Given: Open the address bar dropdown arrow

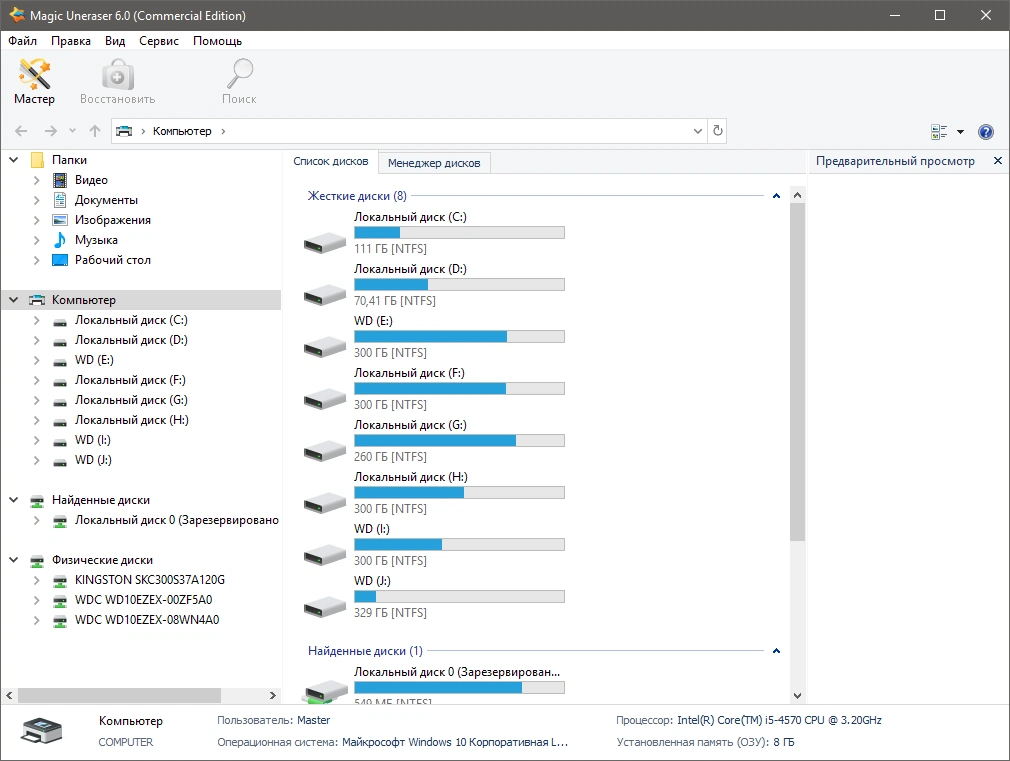Looking at the screenshot, I should coord(698,131).
